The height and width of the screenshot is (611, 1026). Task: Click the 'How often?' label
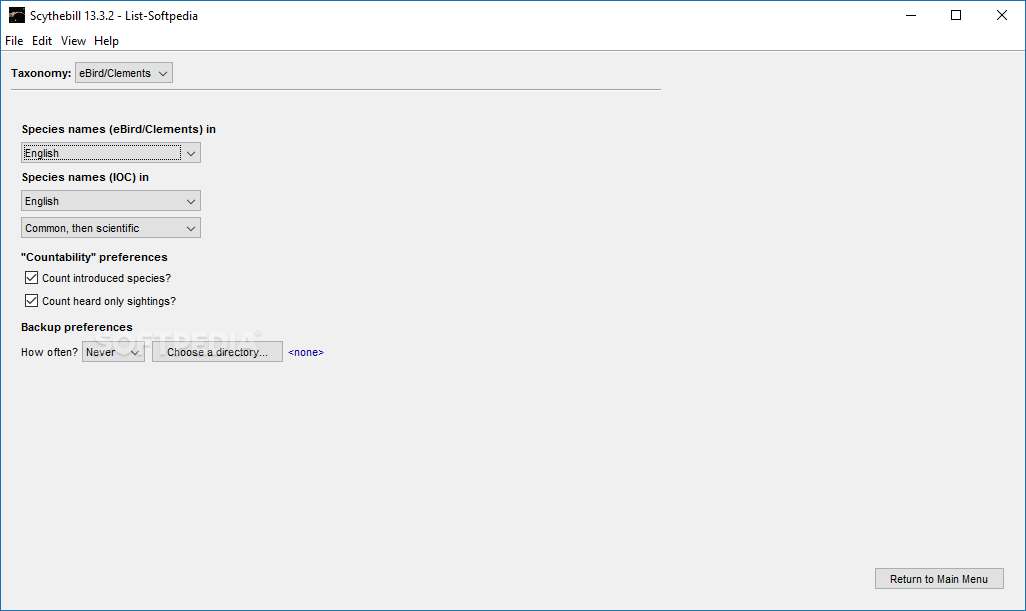49,352
